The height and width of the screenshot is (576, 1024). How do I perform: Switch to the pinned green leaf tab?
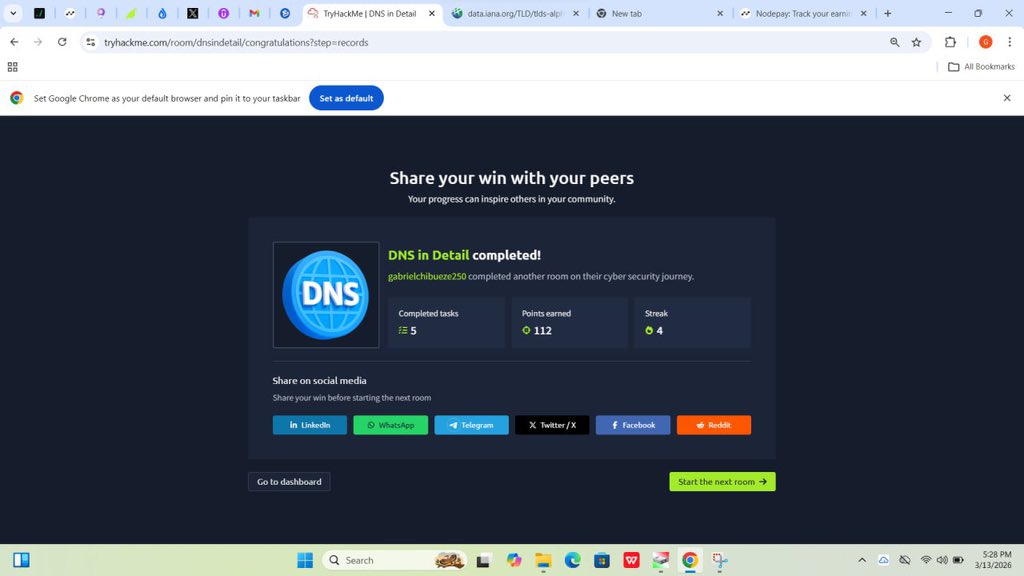[x=131, y=13]
